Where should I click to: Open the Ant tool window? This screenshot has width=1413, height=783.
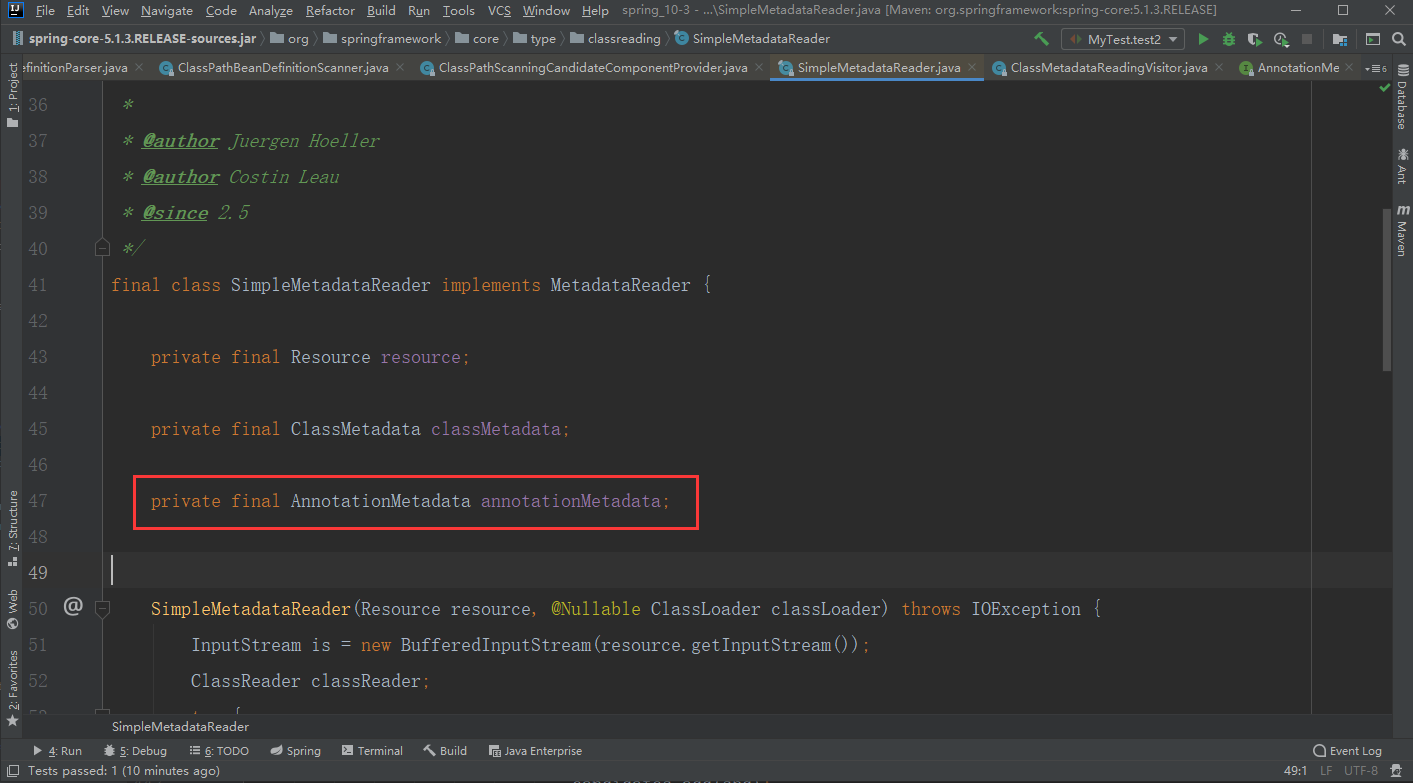click(1401, 166)
